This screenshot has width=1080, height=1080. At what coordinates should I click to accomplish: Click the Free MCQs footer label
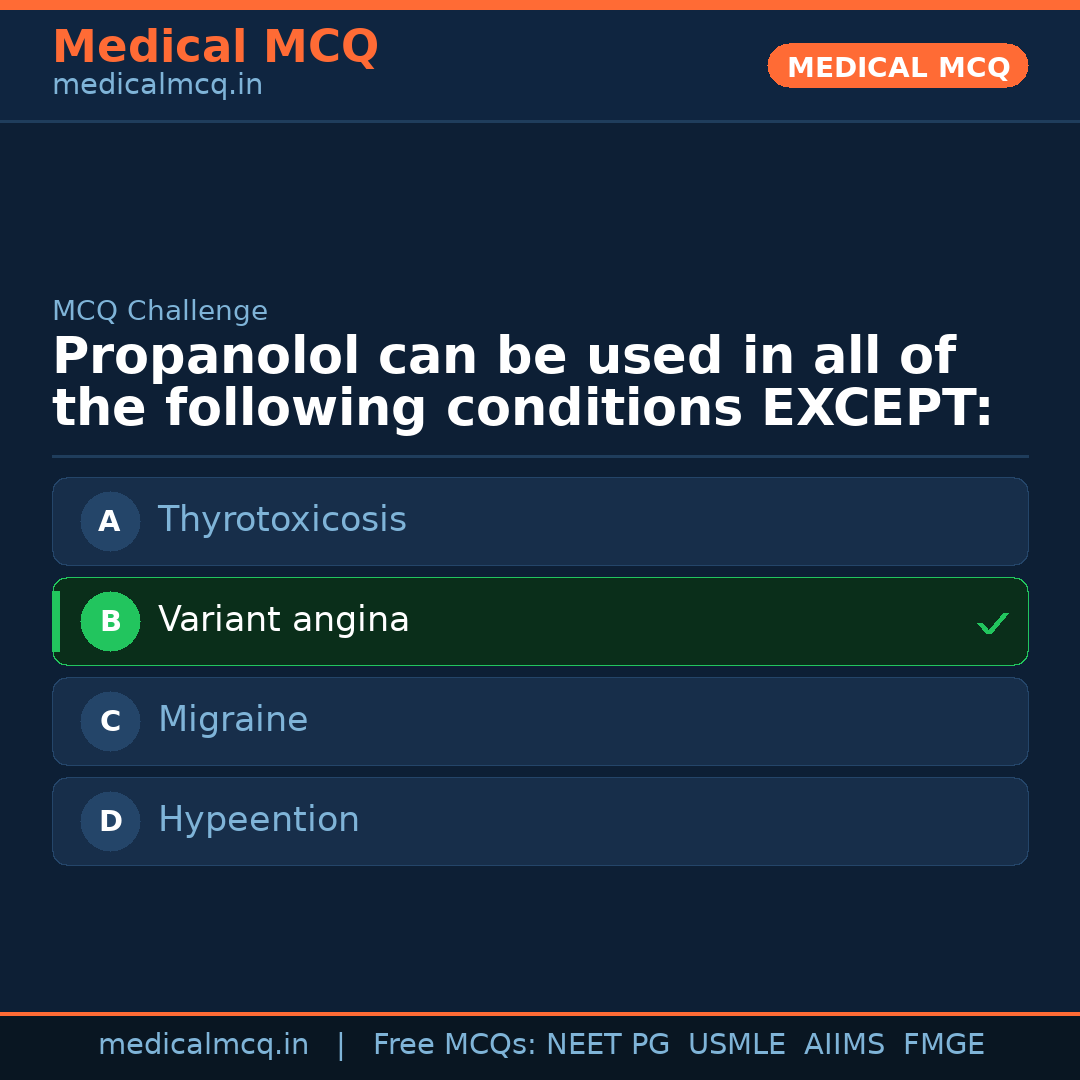pyautogui.click(x=454, y=1045)
